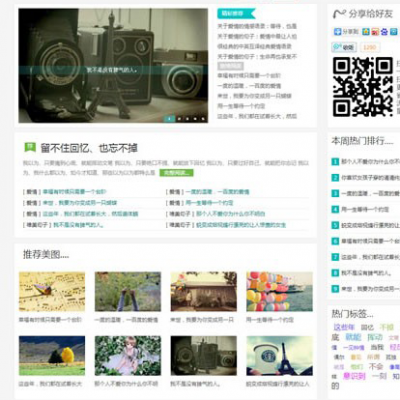Open the 留不住回忆、也忘不掉 article title

point(89,148)
